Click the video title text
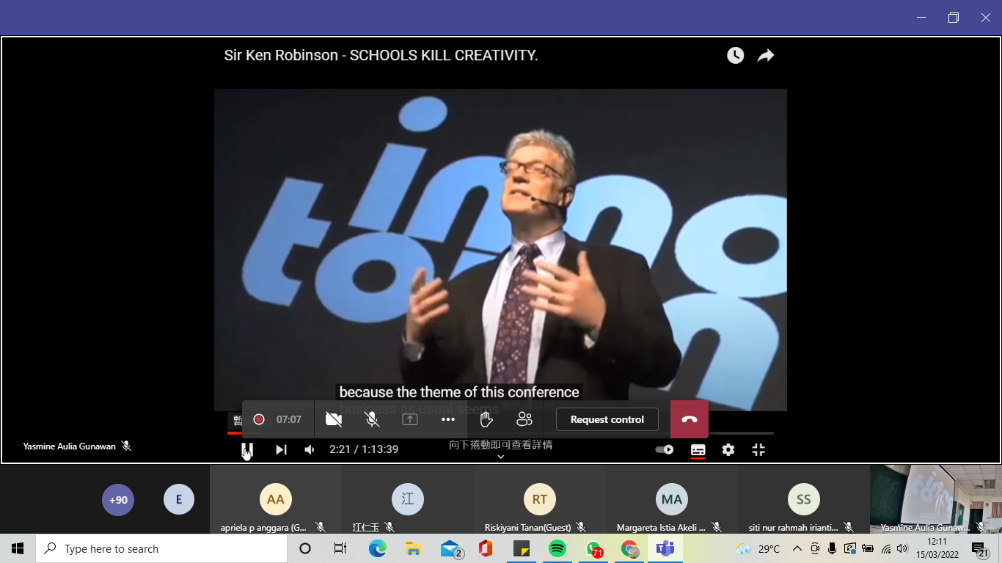This screenshot has width=1002, height=563. point(381,56)
